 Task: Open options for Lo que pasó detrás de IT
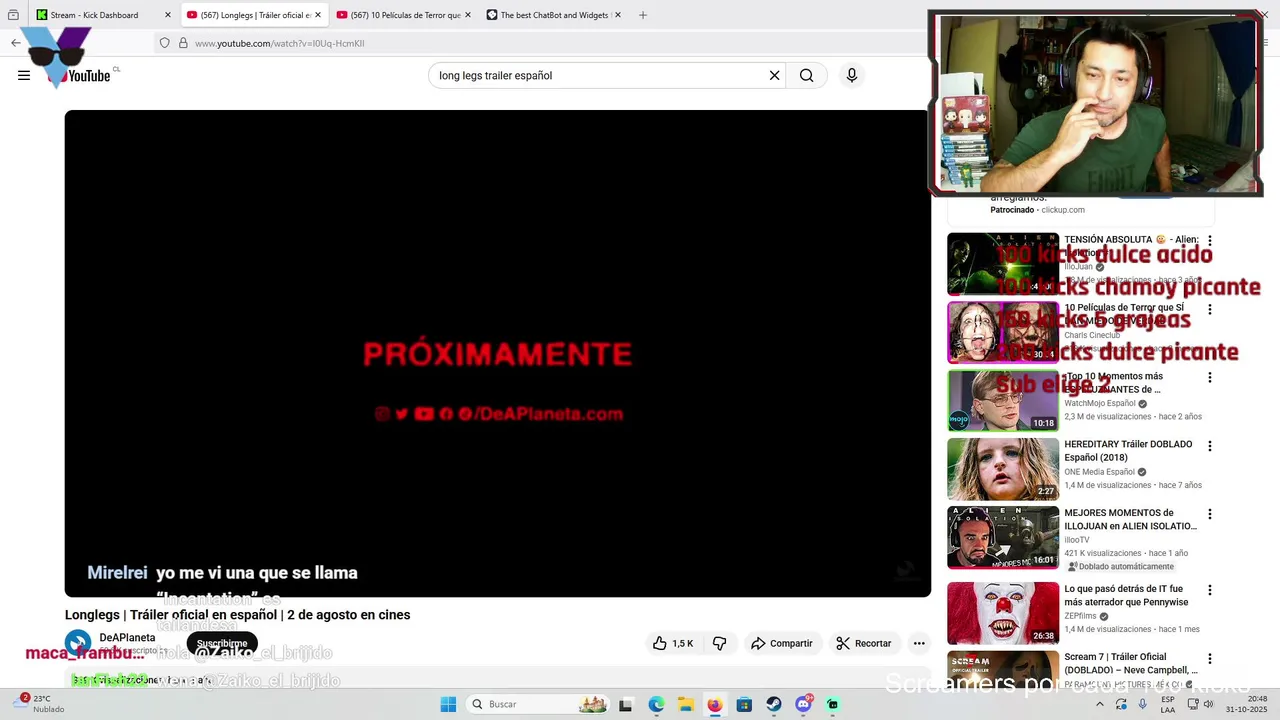(1210, 591)
